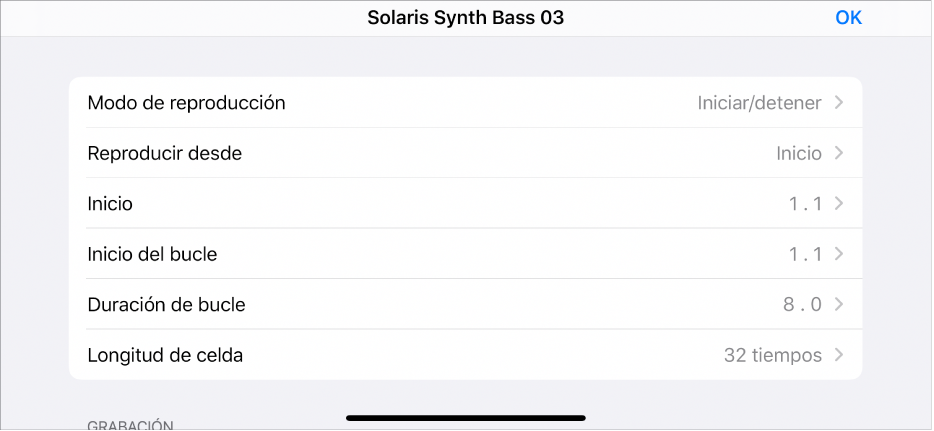Image resolution: width=934 pixels, height=431 pixels.
Task: Select the Iniciar/detener value
Action: pyautogui.click(x=759, y=103)
